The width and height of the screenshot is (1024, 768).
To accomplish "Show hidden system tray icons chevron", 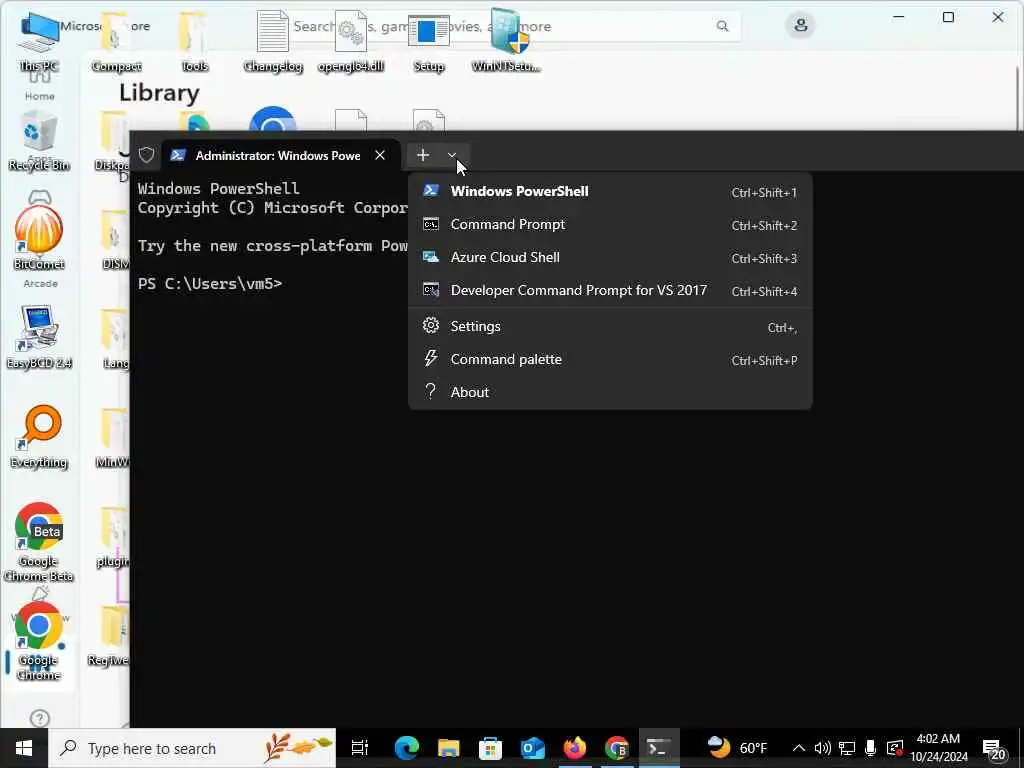I will click(x=799, y=748).
